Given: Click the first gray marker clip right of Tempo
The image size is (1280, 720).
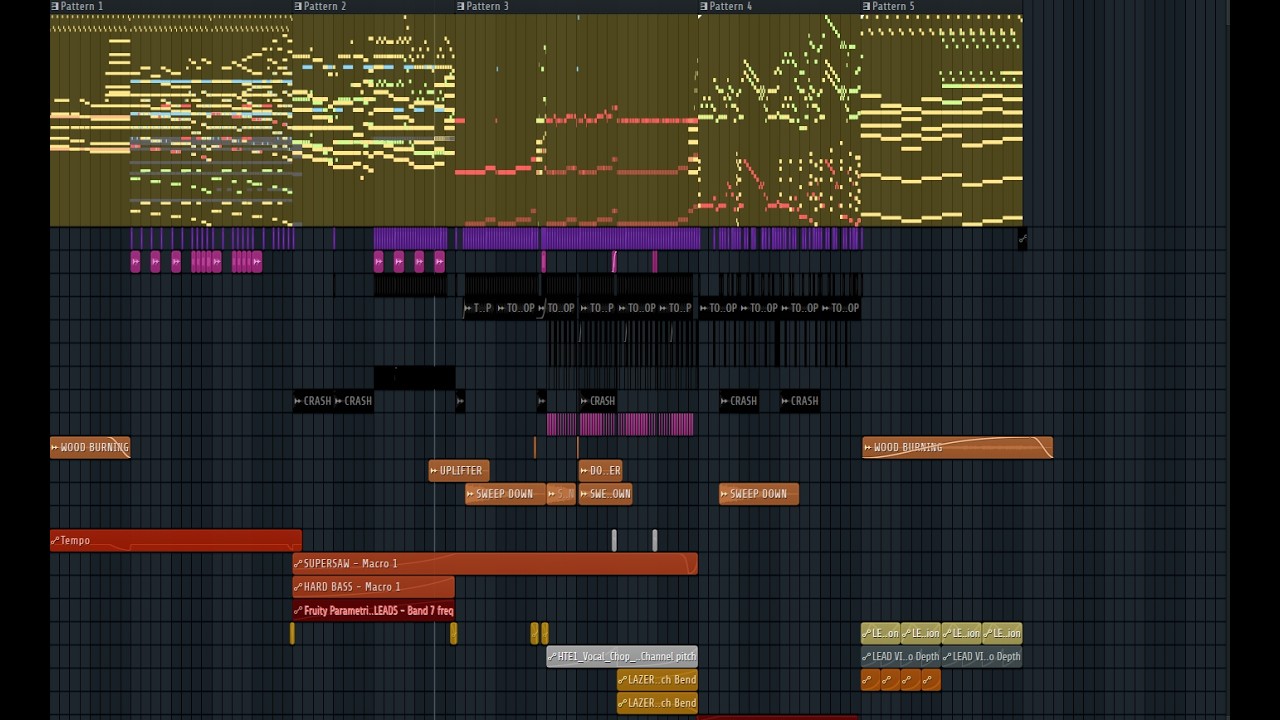Looking at the screenshot, I should point(614,540).
